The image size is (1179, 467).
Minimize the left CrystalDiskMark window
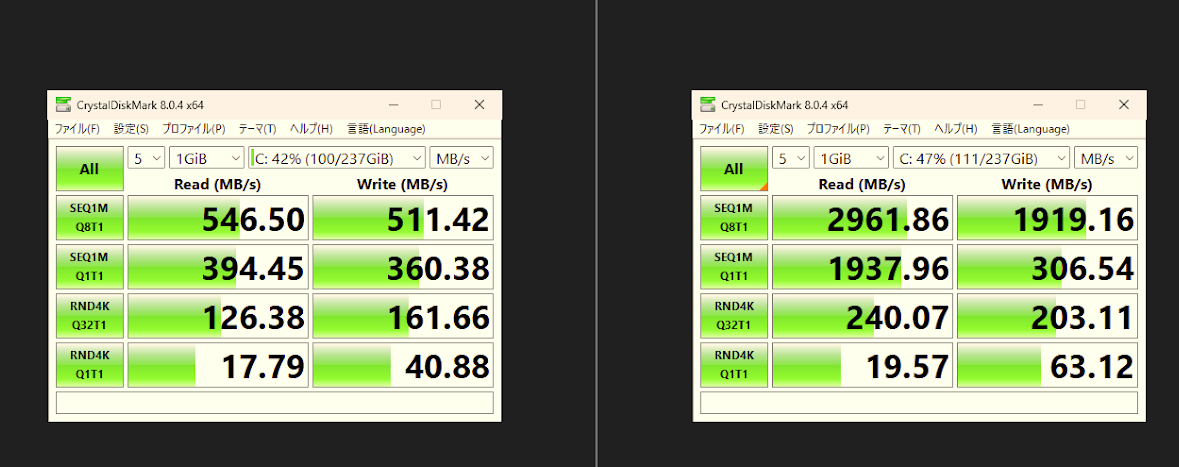pos(393,105)
